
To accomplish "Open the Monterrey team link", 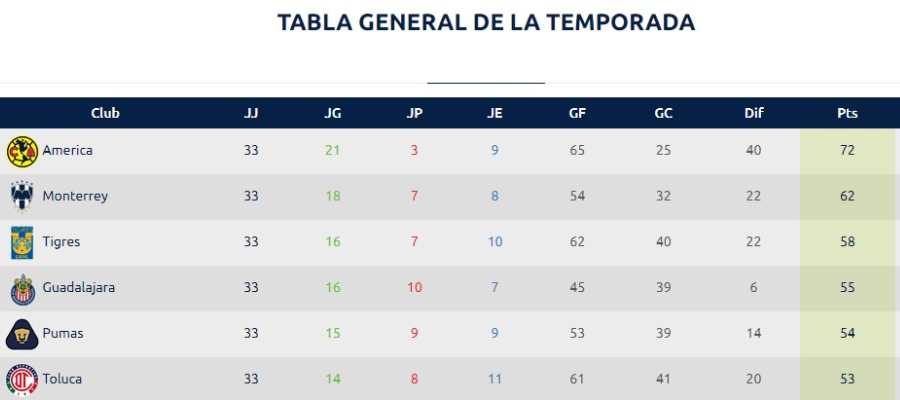I will [x=75, y=197].
